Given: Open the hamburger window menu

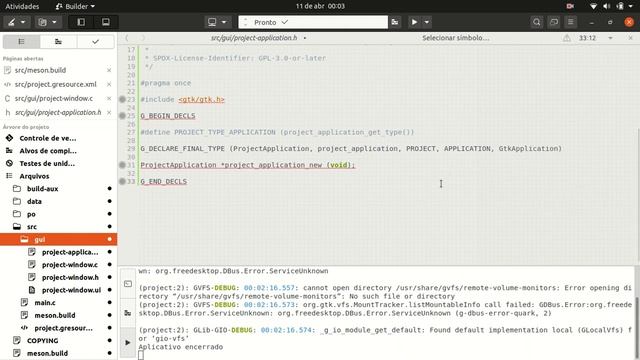Looking at the screenshot, I should pyautogui.click(x=571, y=22).
